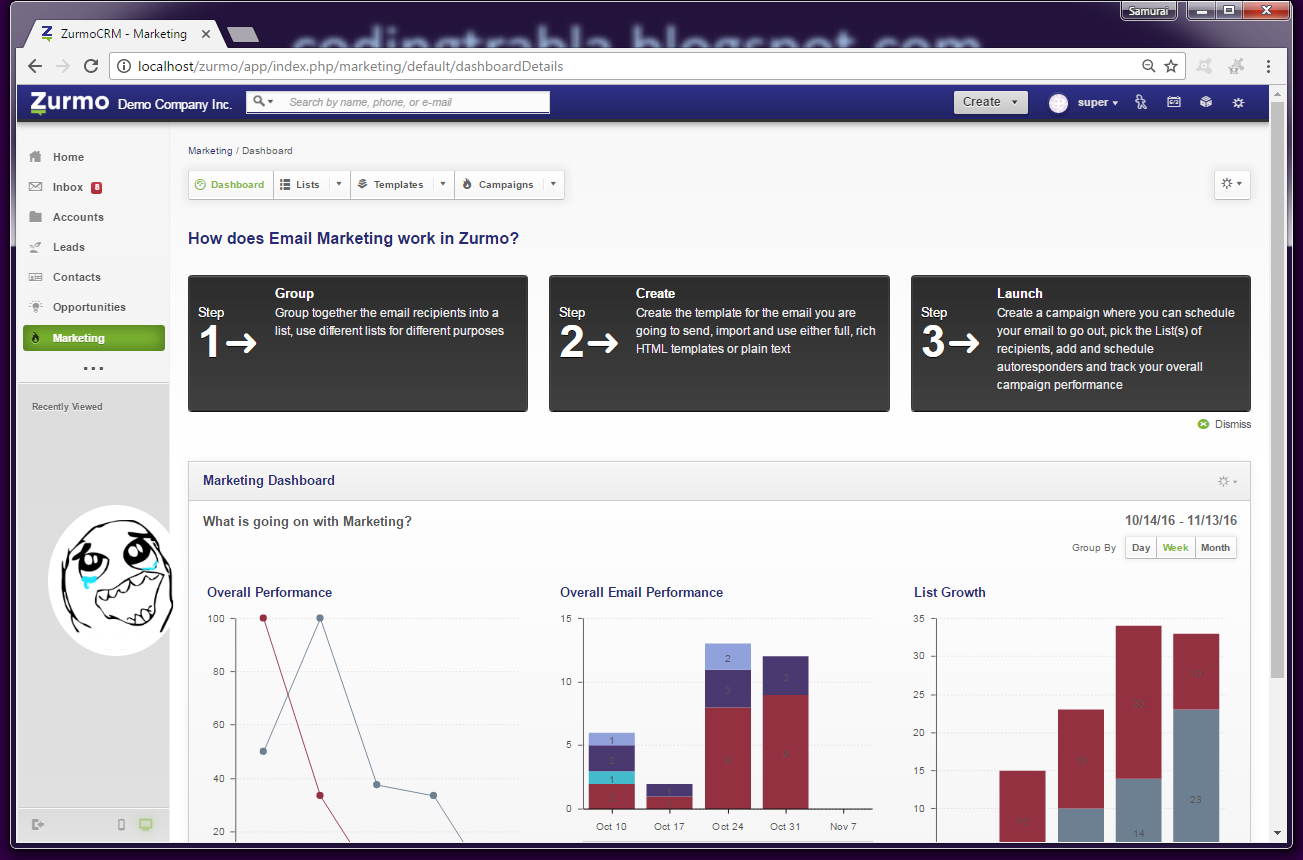
Task: Click the Samurai profile button in title bar
Action: 1151,11
